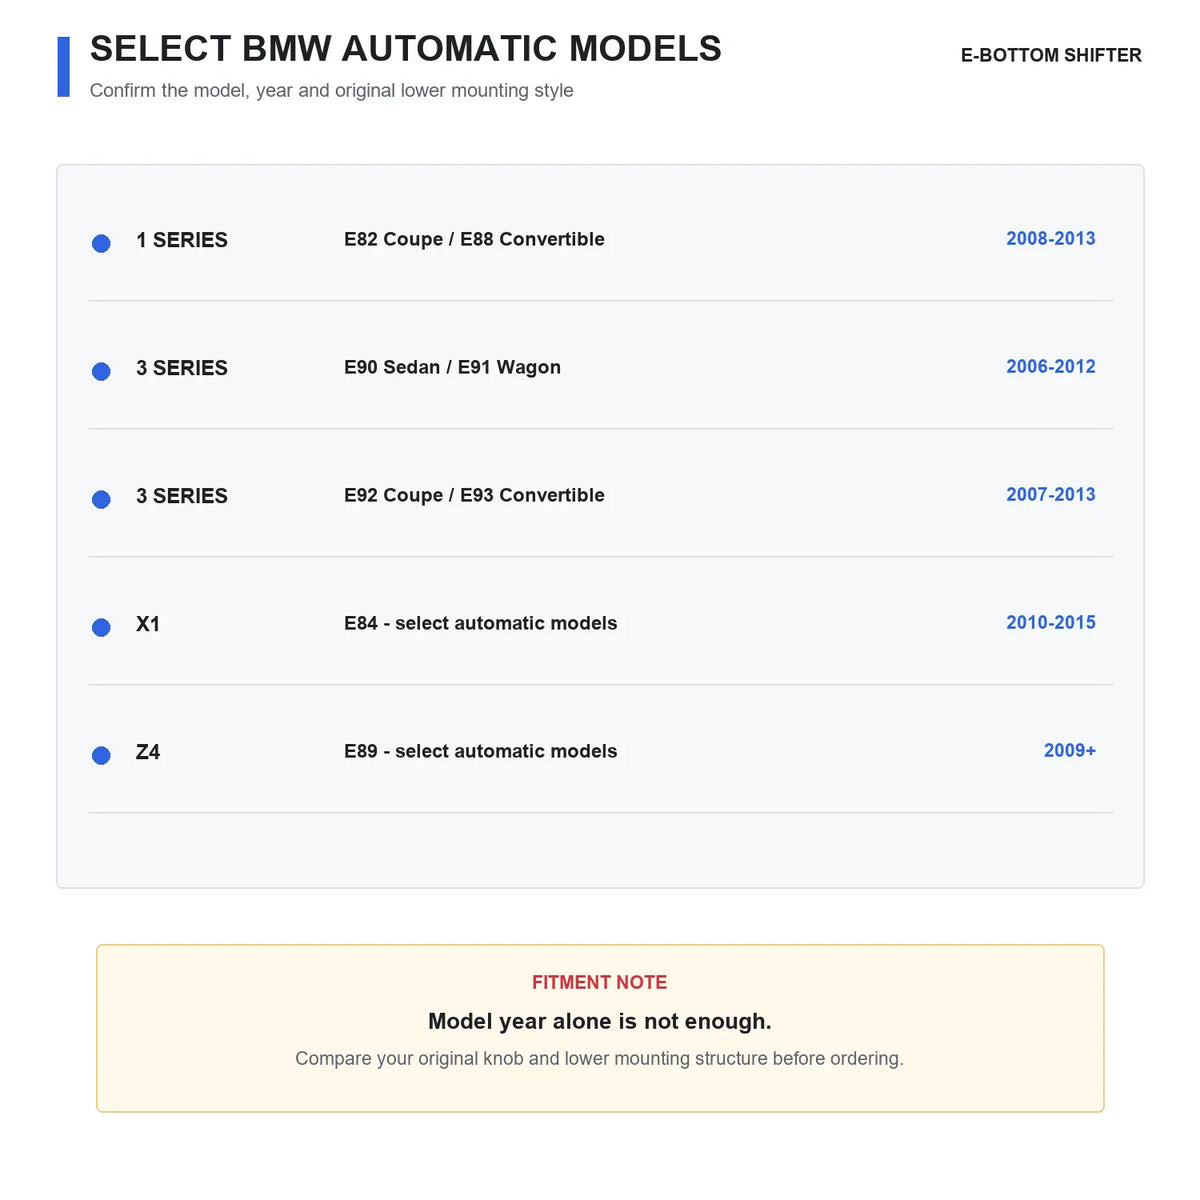Click E82 Coupe / E88 Convertible text
Viewport: 1200px width, 1200px height.
tap(474, 239)
